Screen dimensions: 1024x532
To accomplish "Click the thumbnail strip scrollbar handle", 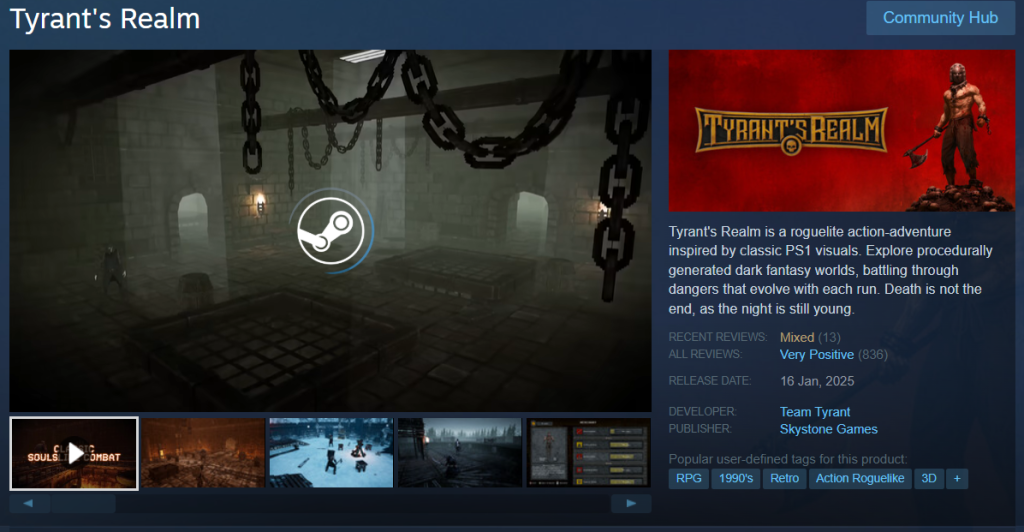I will 84,503.
